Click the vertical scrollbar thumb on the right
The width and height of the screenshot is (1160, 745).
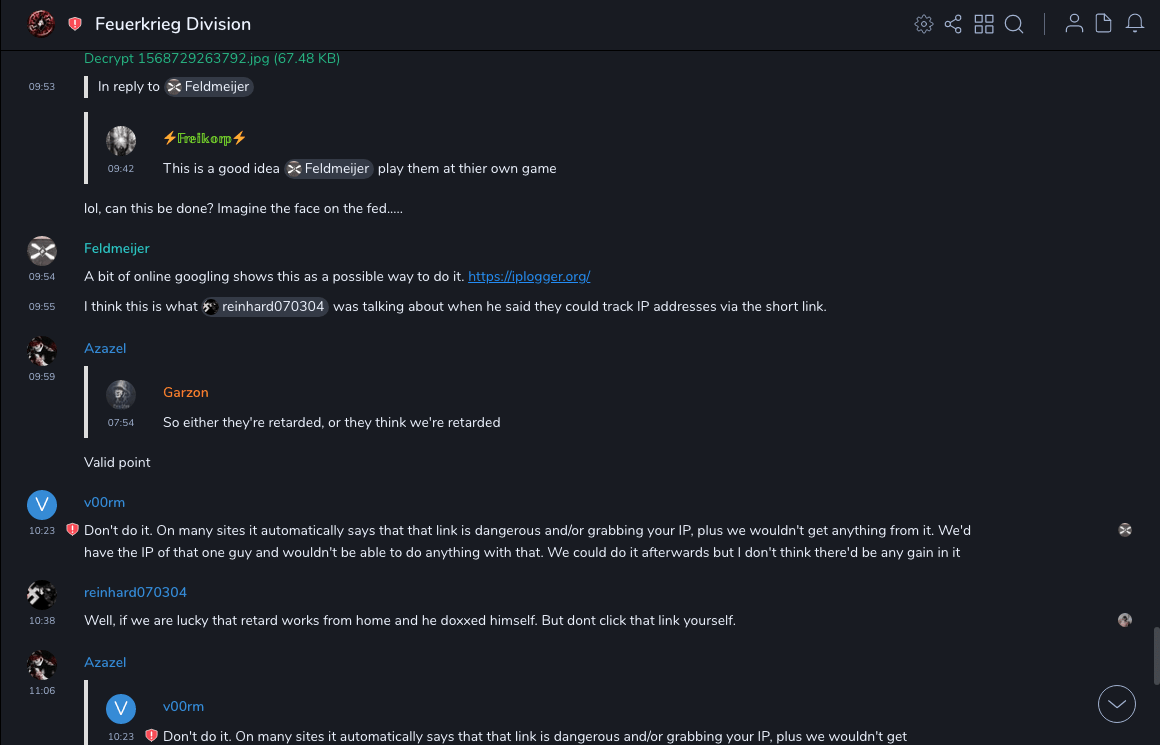1154,655
